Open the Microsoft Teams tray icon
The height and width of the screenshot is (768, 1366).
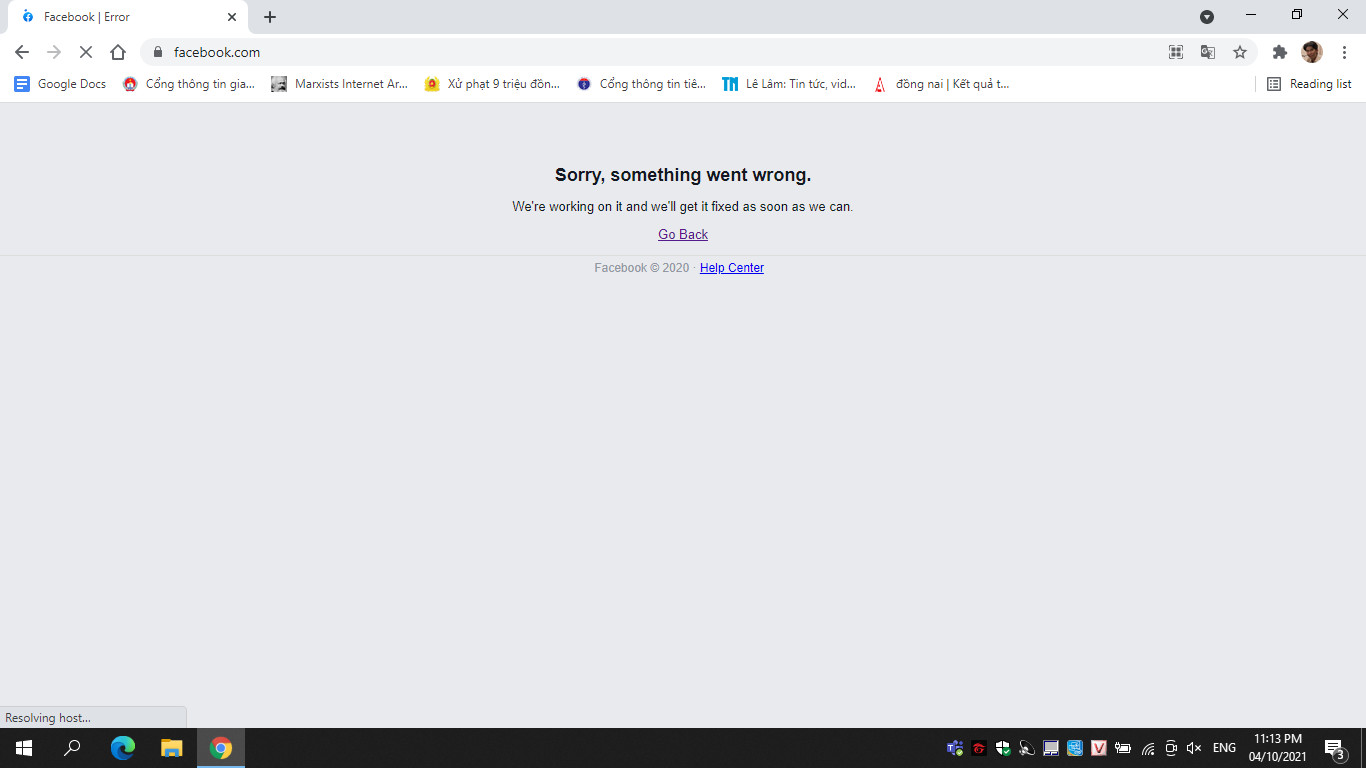955,748
